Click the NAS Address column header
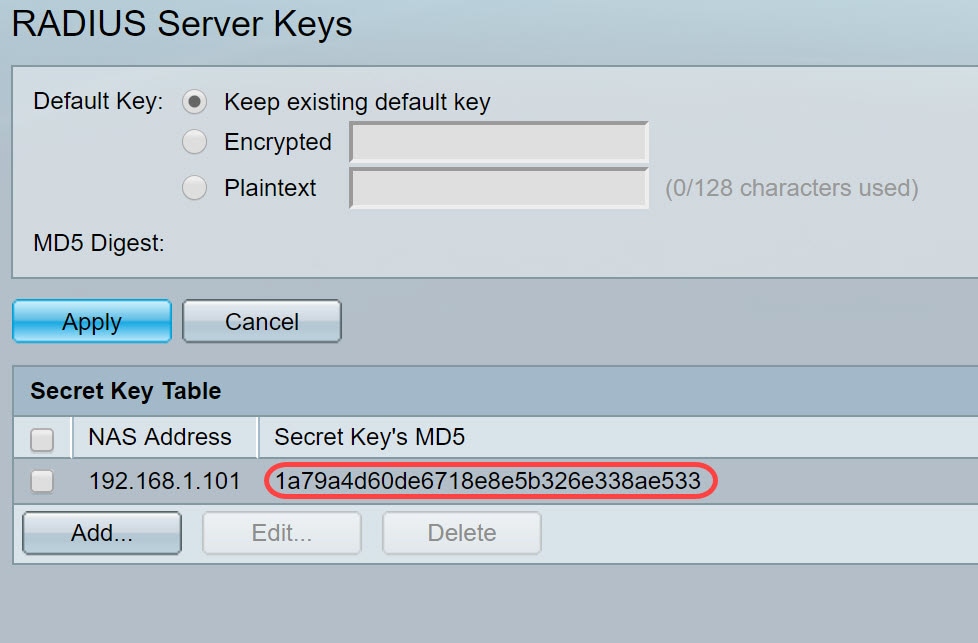Image resolution: width=978 pixels, height=643 pixels. [160, 437]
